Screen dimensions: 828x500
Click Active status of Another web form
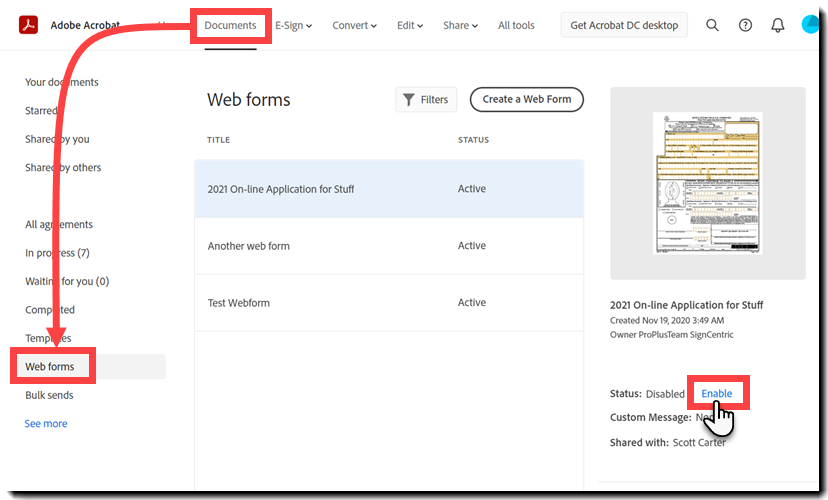click(472, 246)
